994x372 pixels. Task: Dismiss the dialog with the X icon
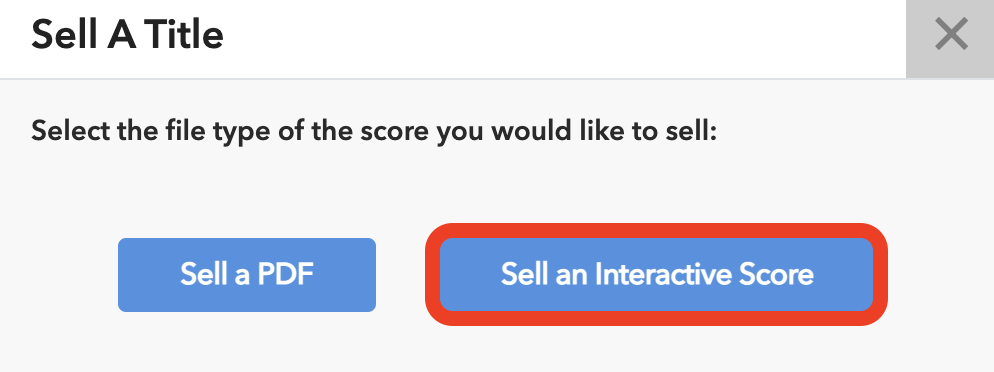pos(950,35)
